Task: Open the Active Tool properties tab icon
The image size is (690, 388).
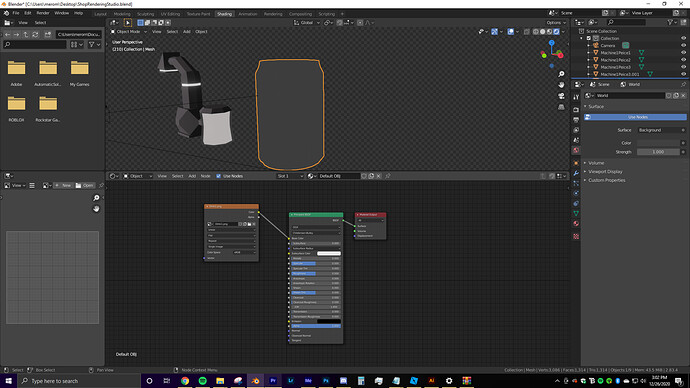Action: tap(576, 97)
